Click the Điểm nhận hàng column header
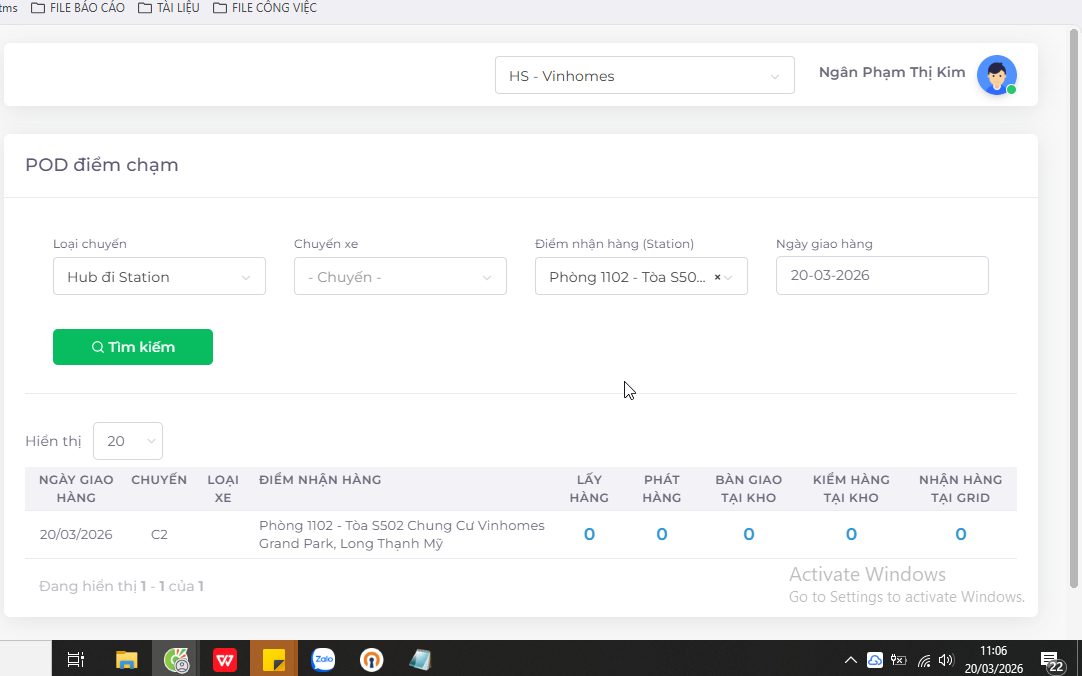Viewport: 1082px width, 676px height. (319, 479)
